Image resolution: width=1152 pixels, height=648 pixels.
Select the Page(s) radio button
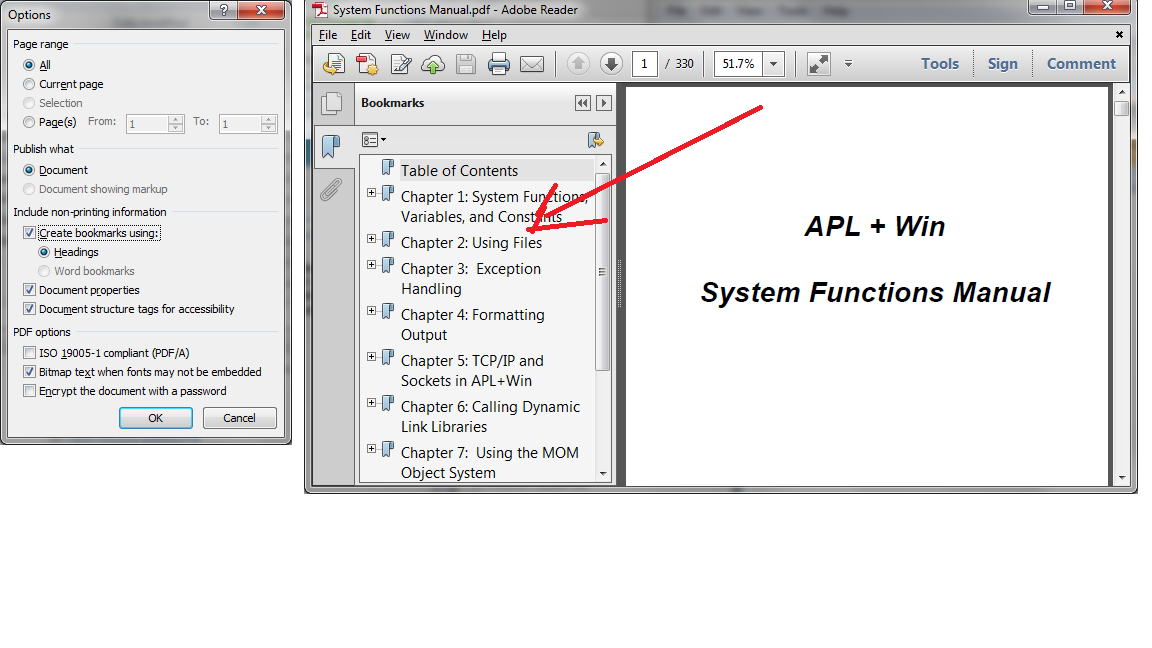pyautogui.click(x=29, y=122)
